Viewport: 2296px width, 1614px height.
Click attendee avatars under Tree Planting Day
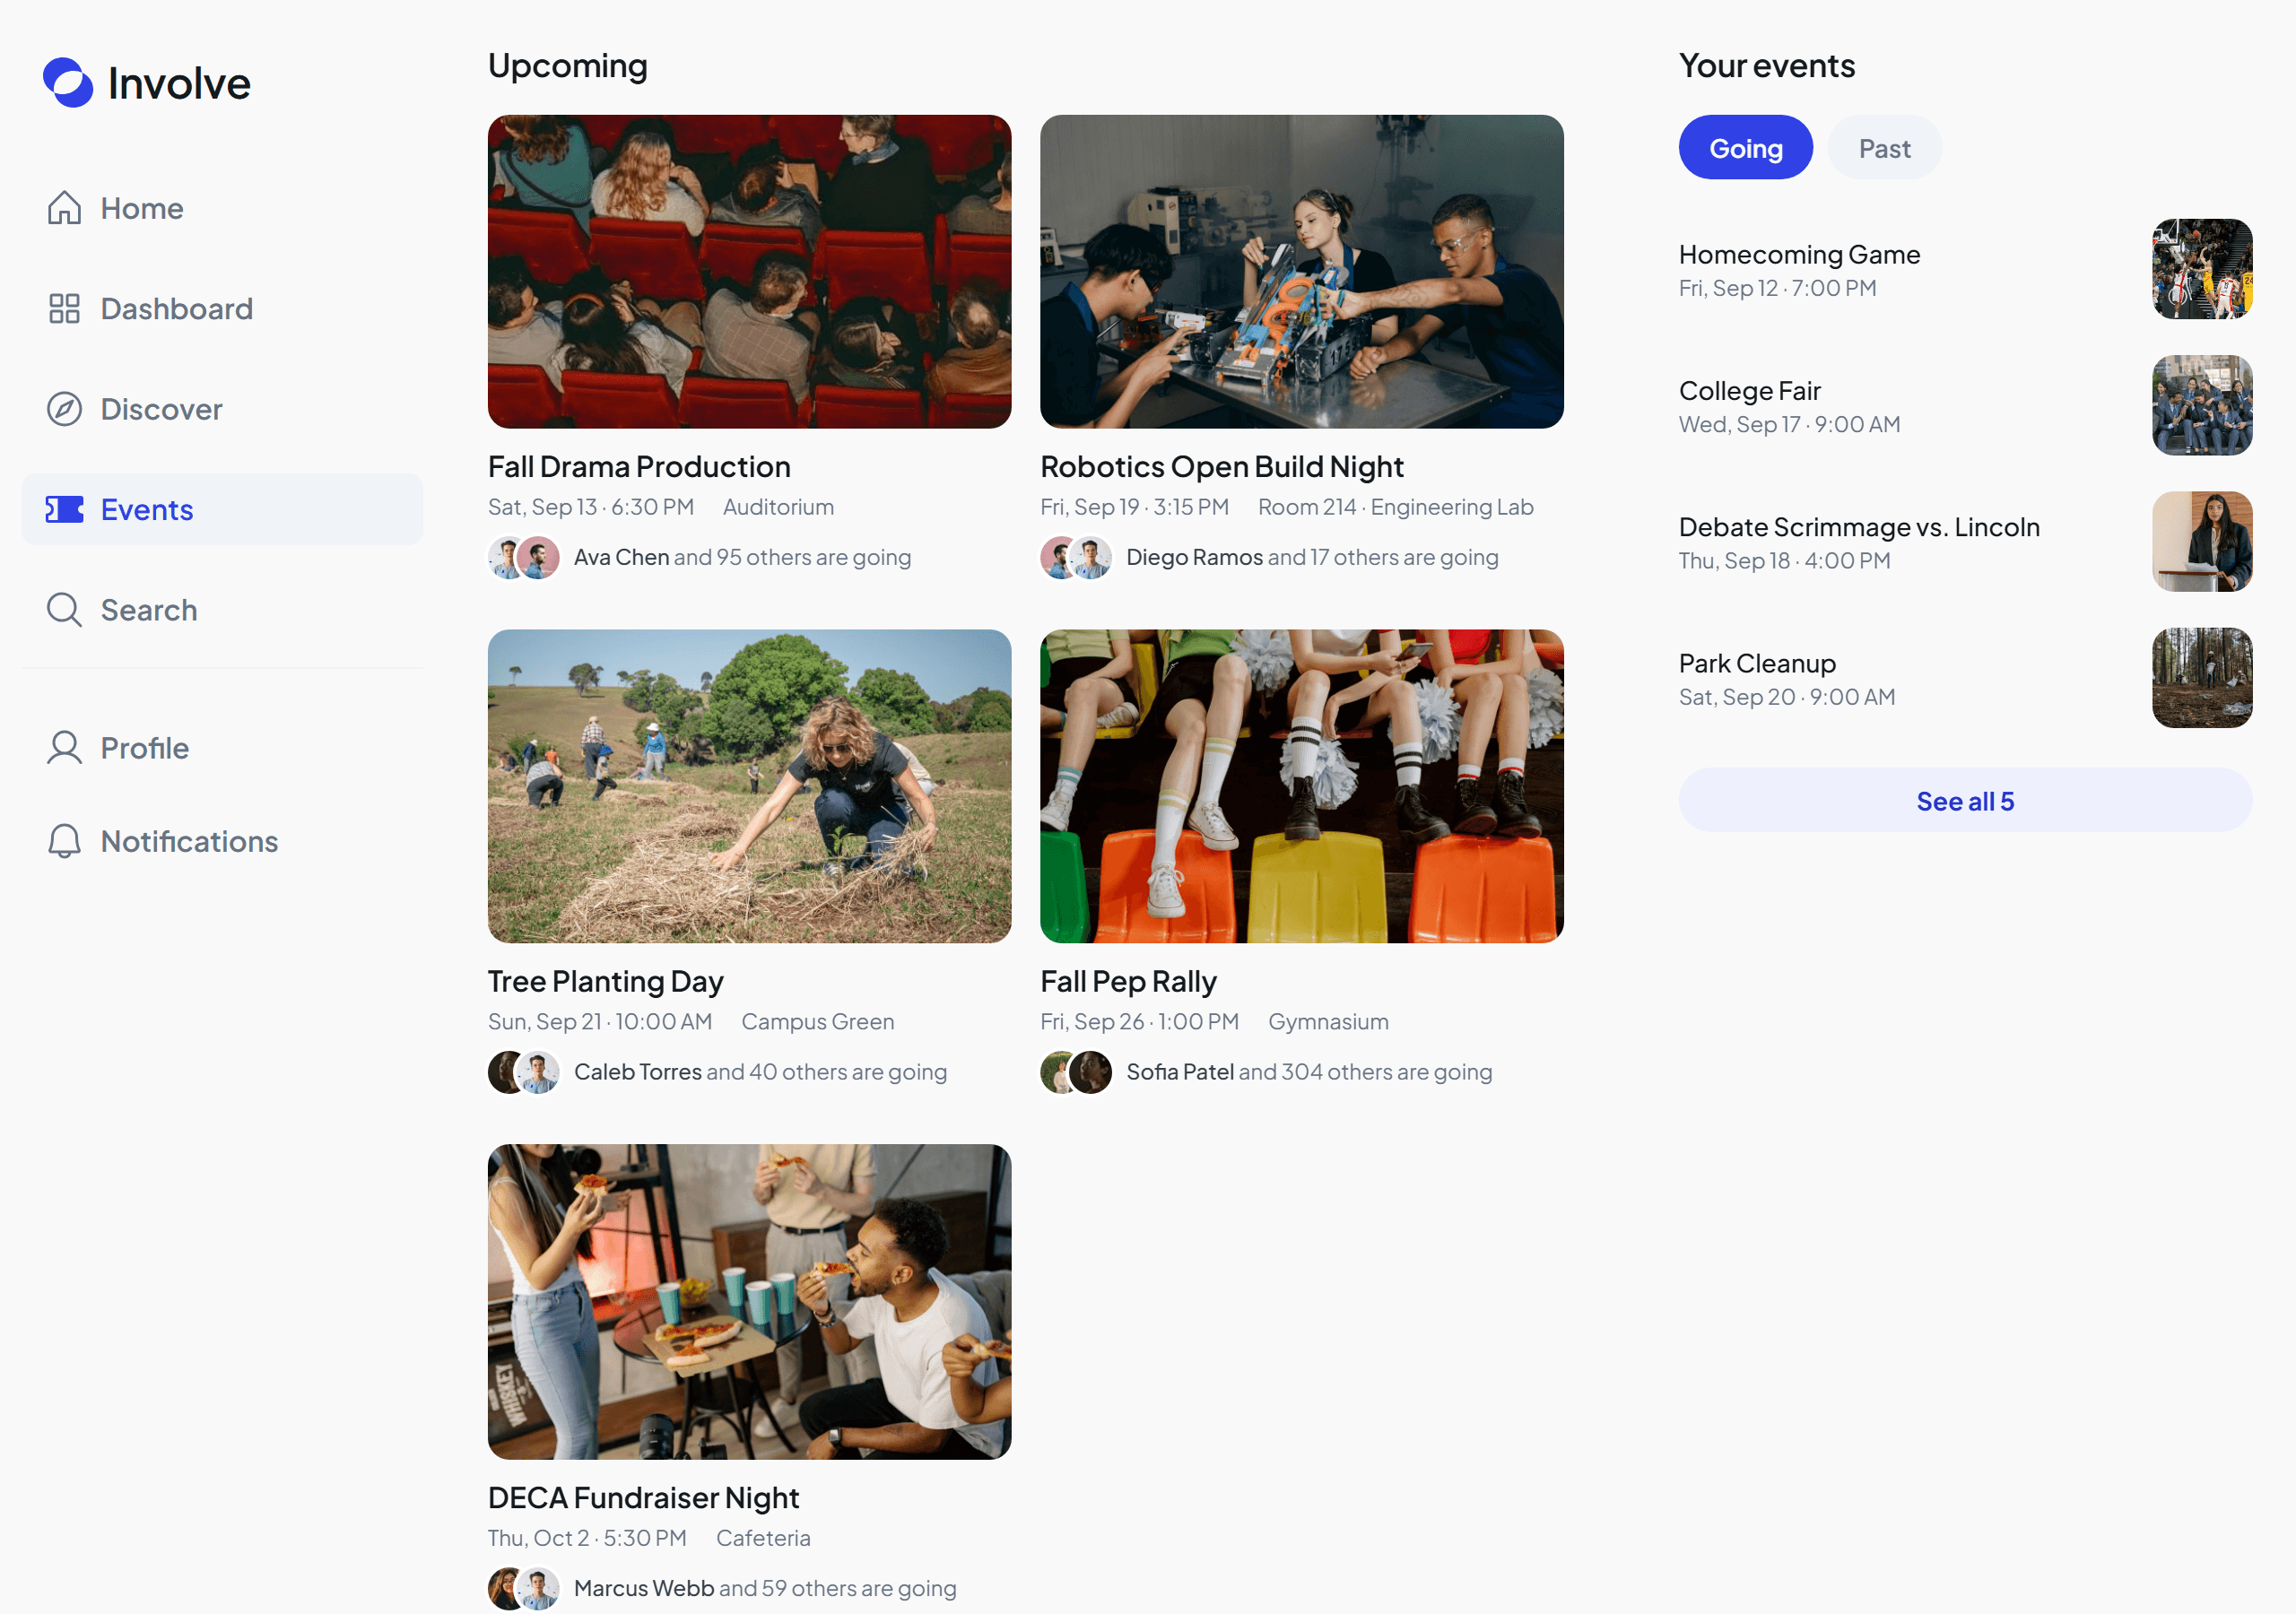tap(524, 1073)
